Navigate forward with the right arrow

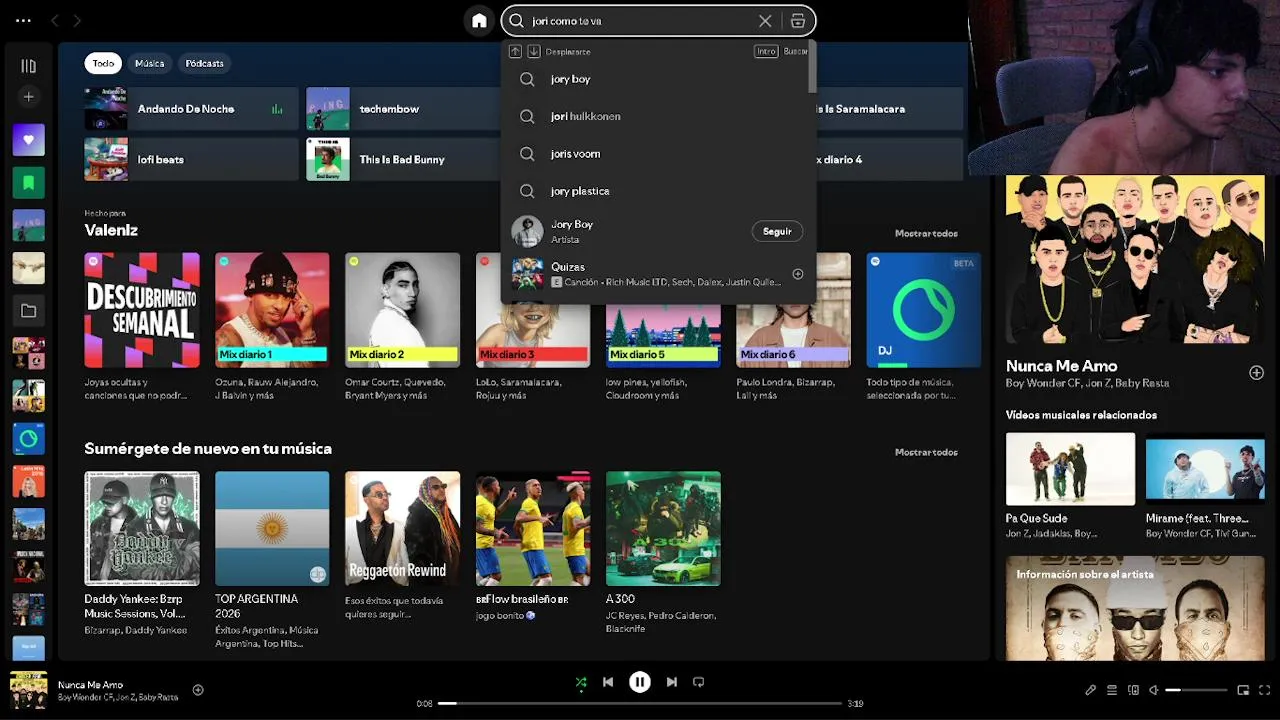tap(77, 20)
